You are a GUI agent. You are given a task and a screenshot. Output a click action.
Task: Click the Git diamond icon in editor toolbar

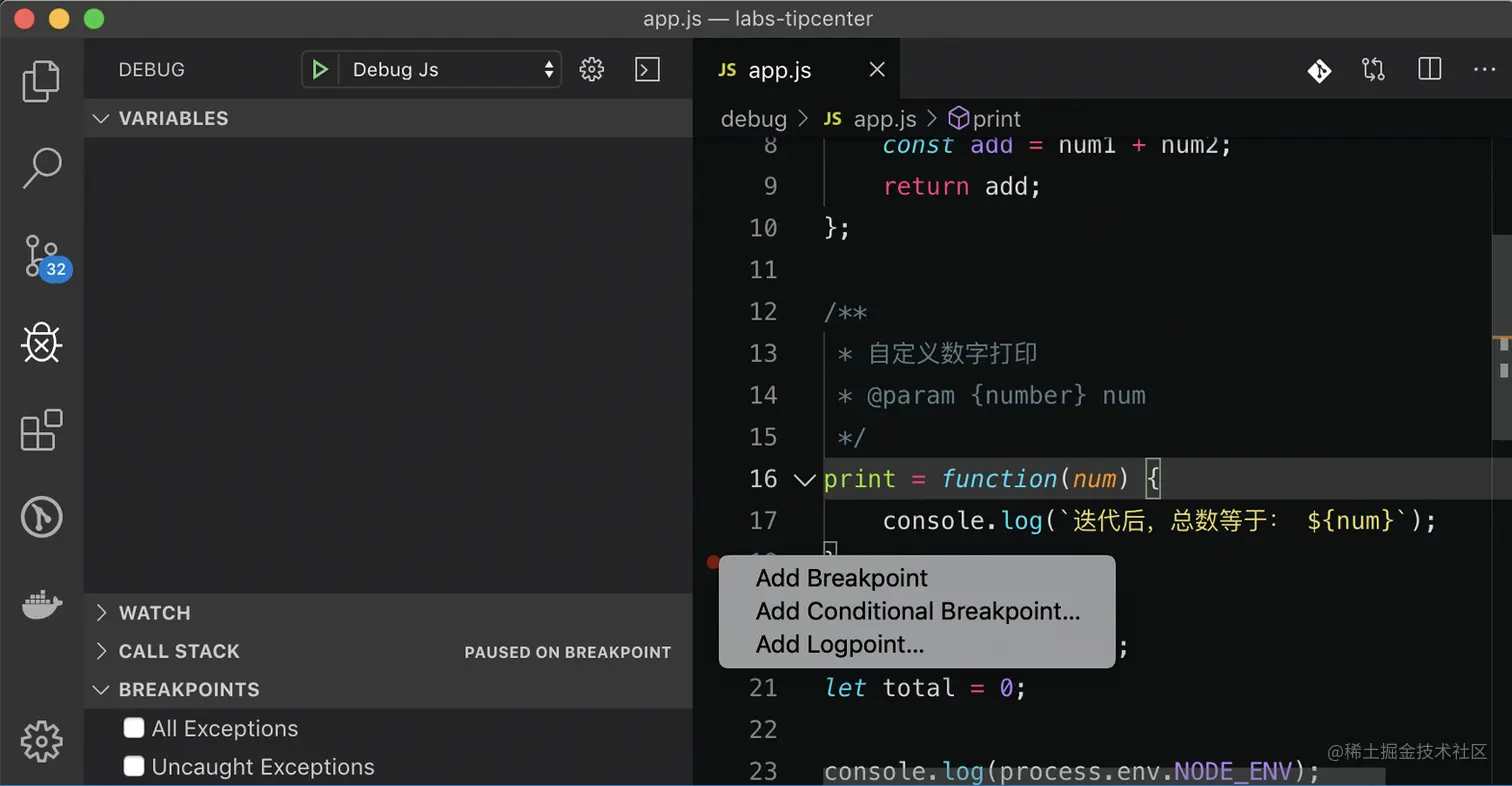1319,70
